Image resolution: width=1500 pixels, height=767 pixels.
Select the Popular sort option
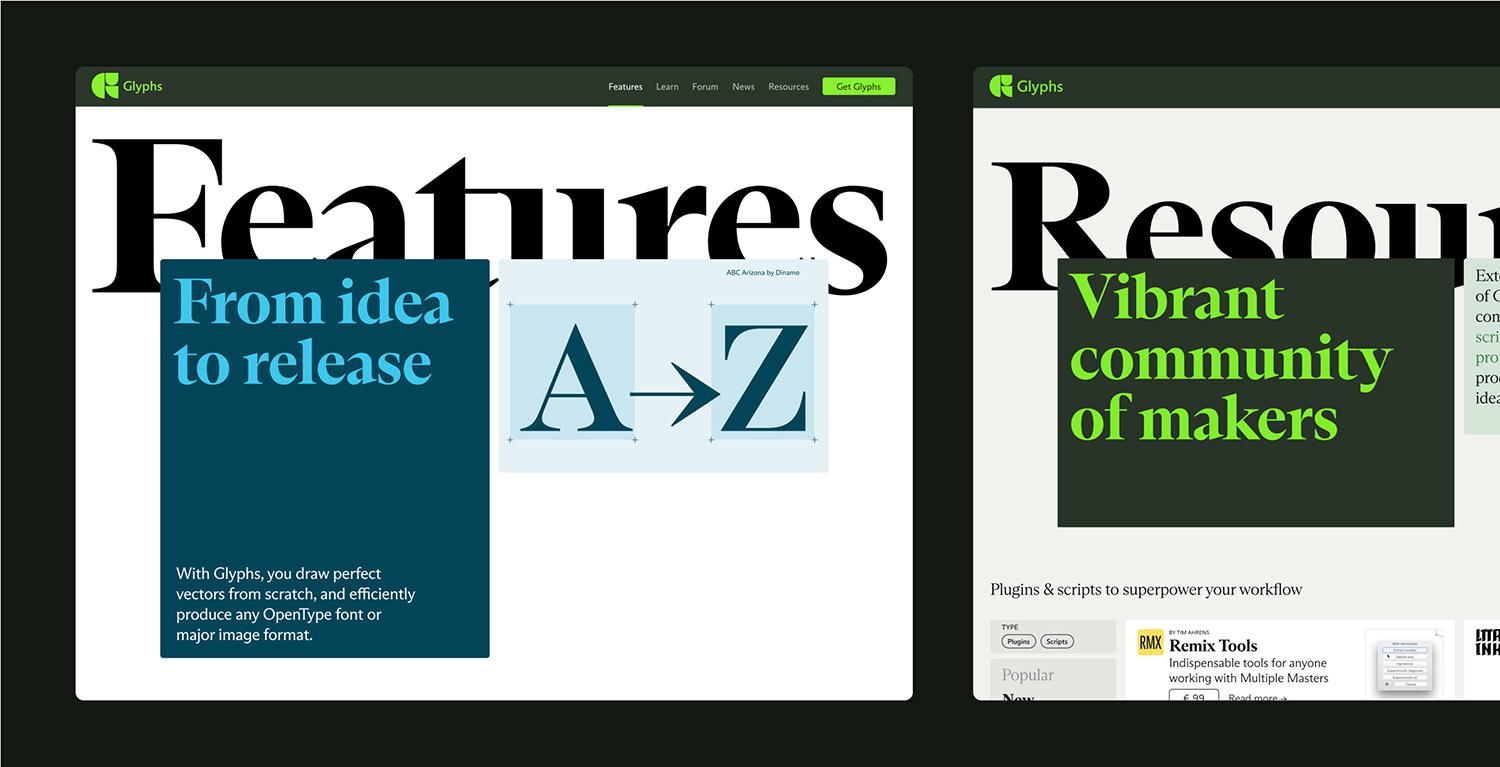(1027, 675)
